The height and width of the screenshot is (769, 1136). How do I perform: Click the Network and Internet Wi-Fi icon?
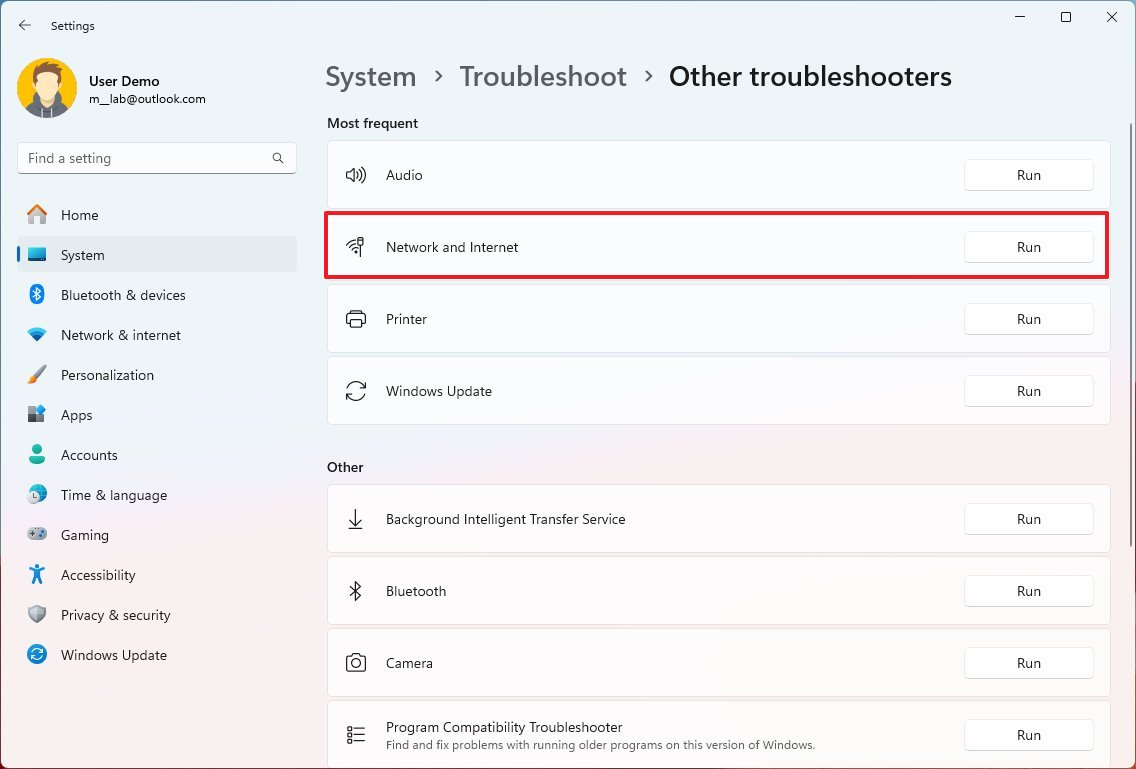tap(355, 246)
